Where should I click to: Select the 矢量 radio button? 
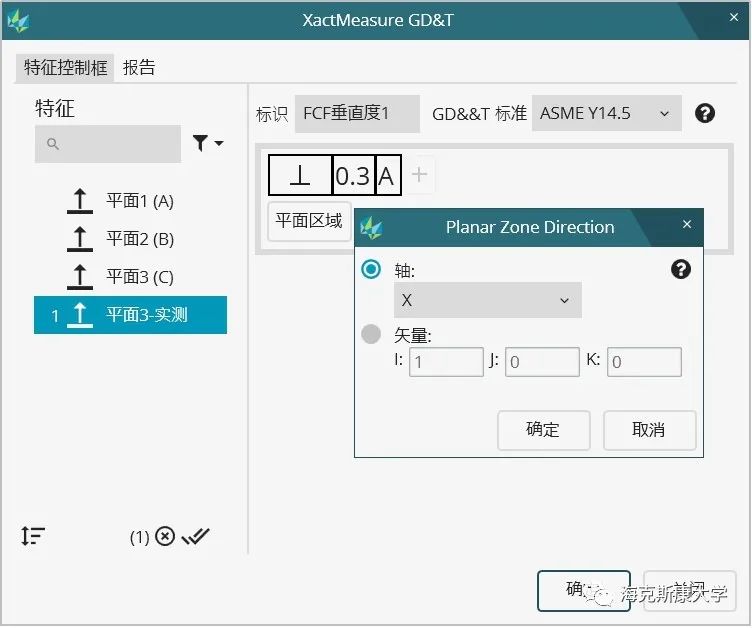(x=371, y=334)
